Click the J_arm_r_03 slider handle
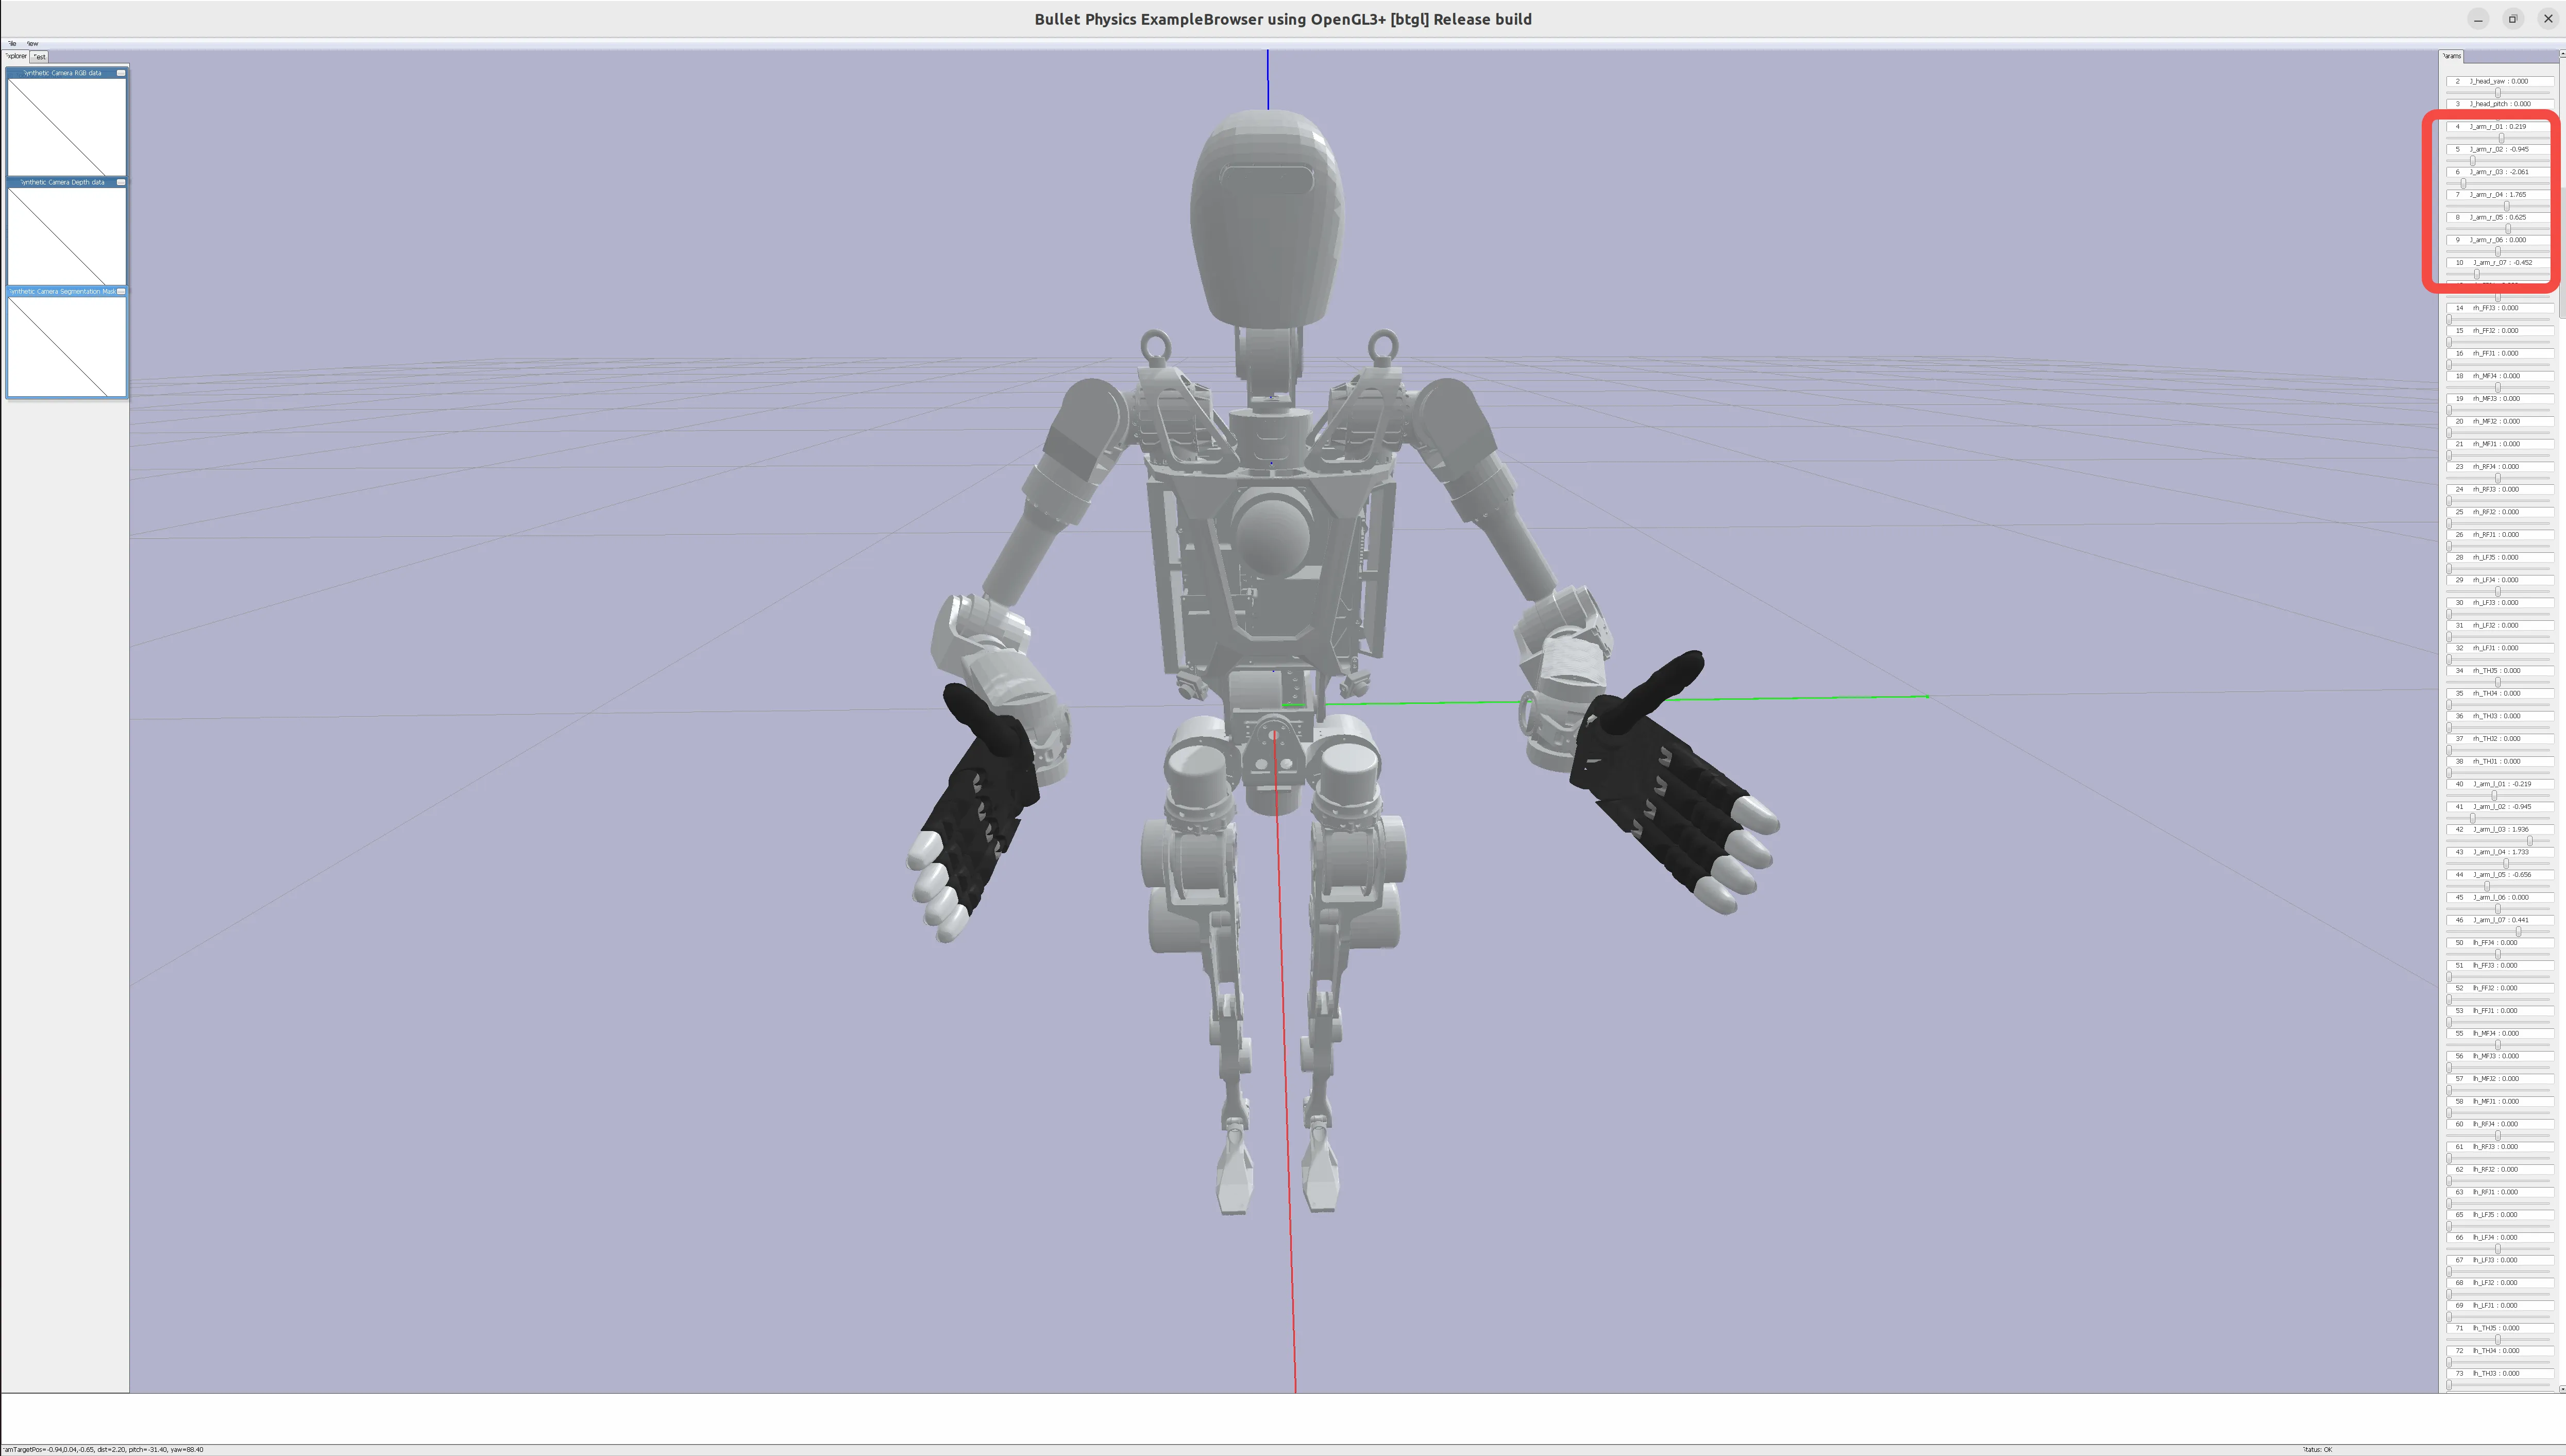The height and width of the screenshot is (1456, 2566). click(x=2463, y=183)
